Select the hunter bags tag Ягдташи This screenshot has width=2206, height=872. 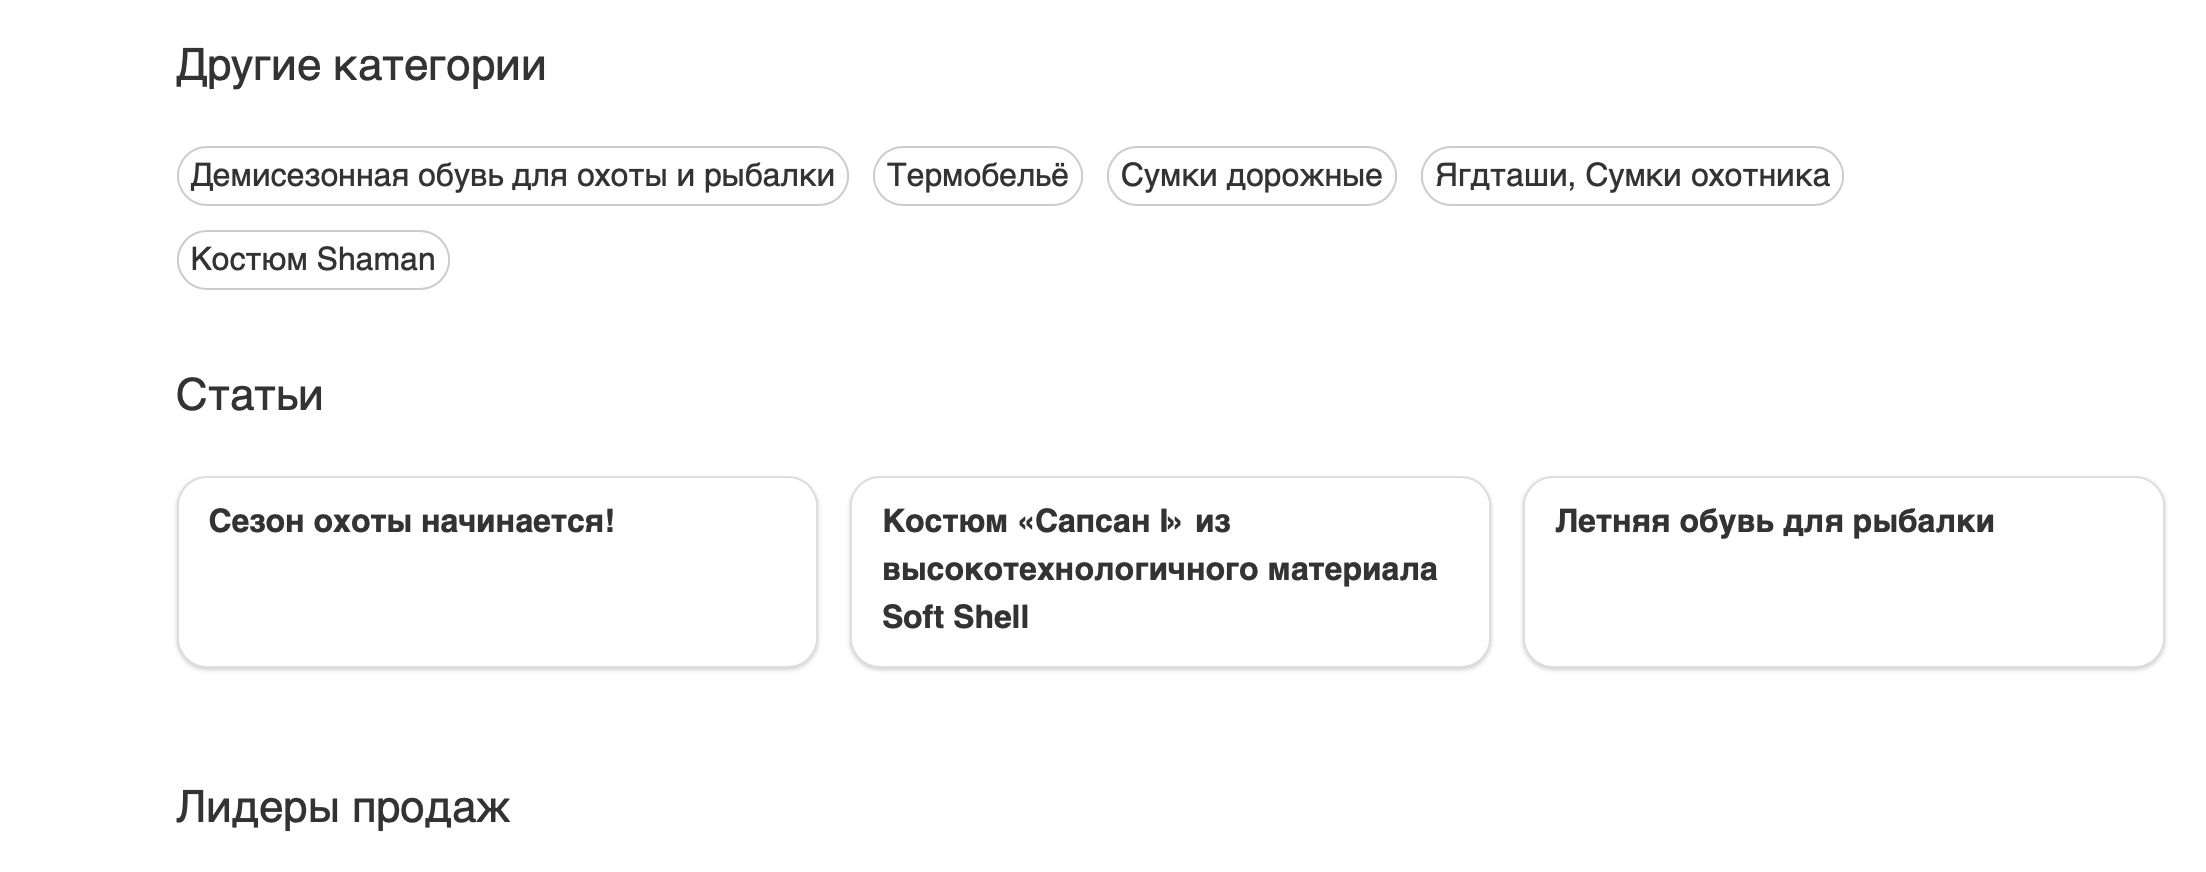pyautogui.click(x=1631, y=176)
